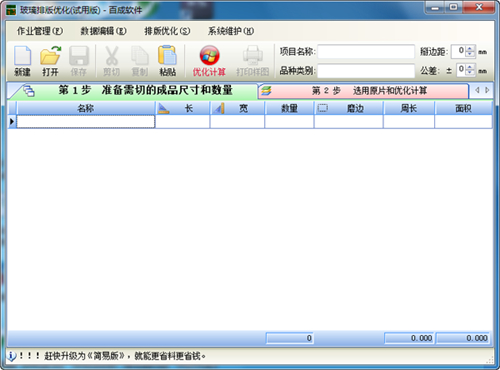Click the 周长 column header
The width and height of the screenshot is (500, 370).
[x=409, y=108]
